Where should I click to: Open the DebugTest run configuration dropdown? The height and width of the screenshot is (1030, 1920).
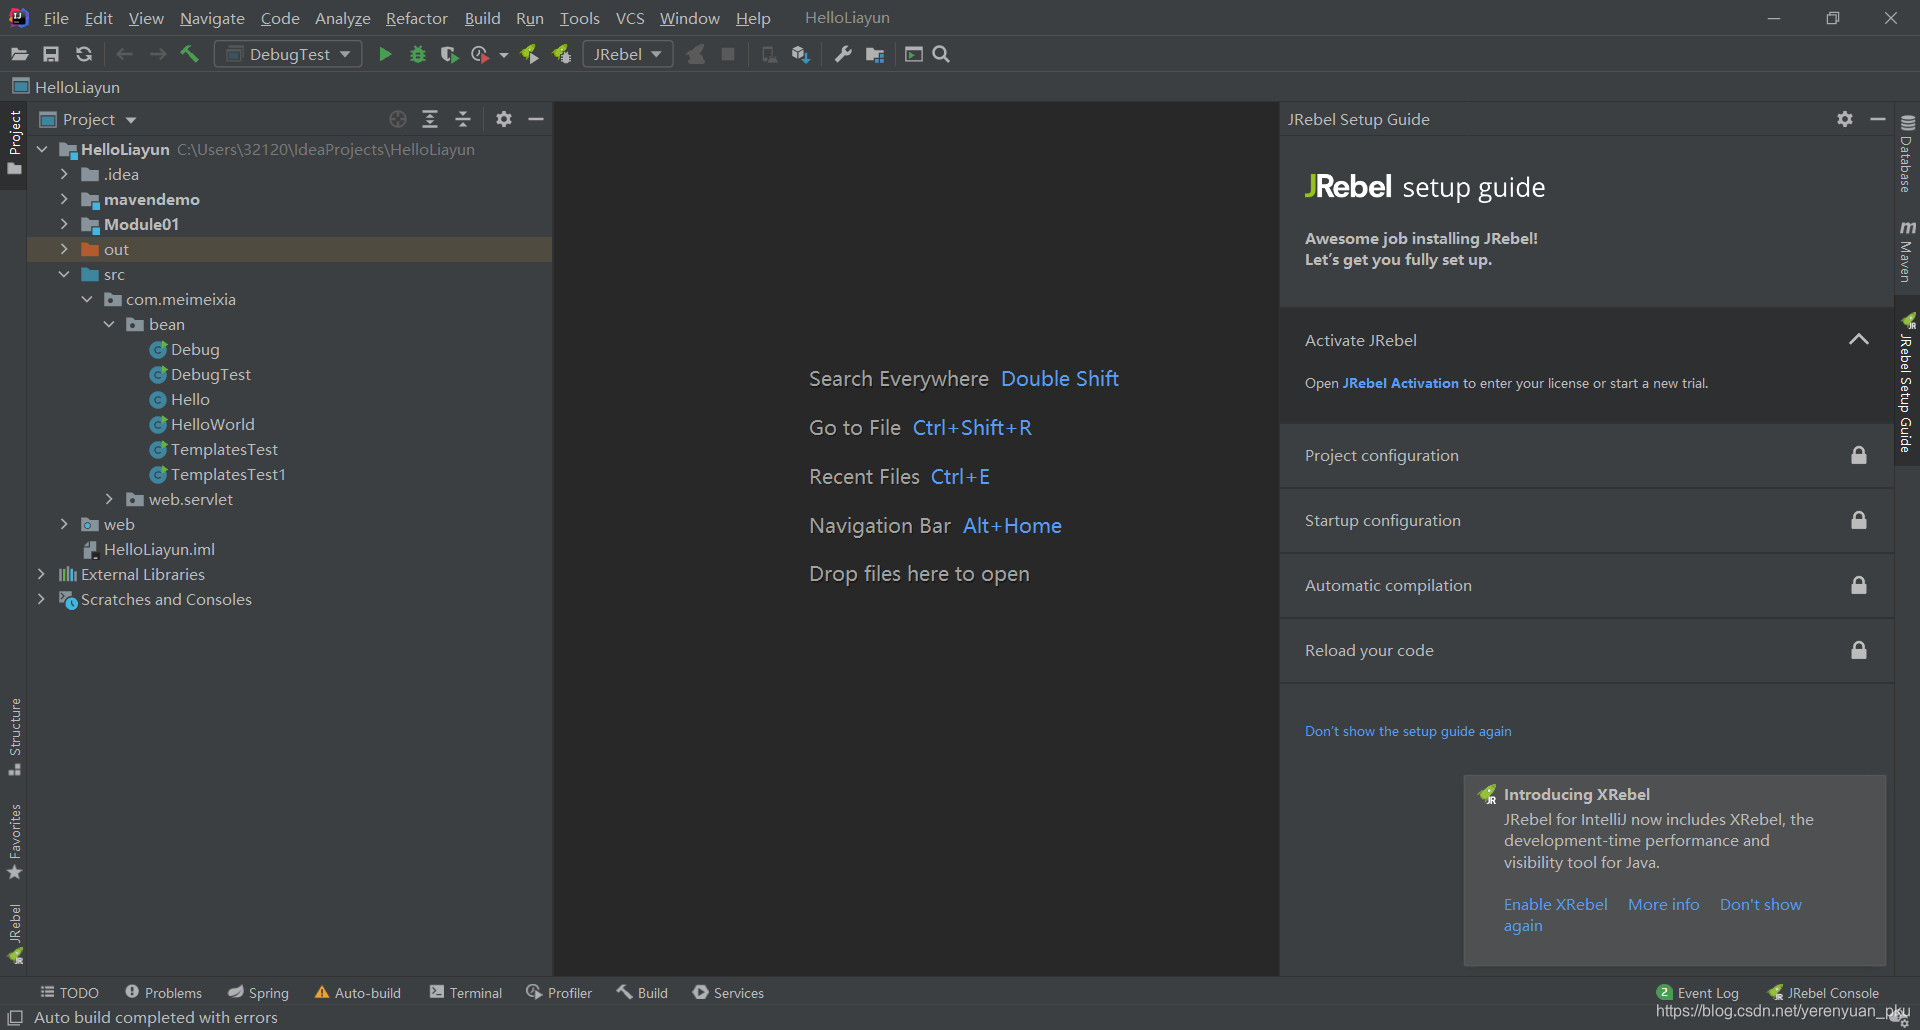[x=288, y=54]
